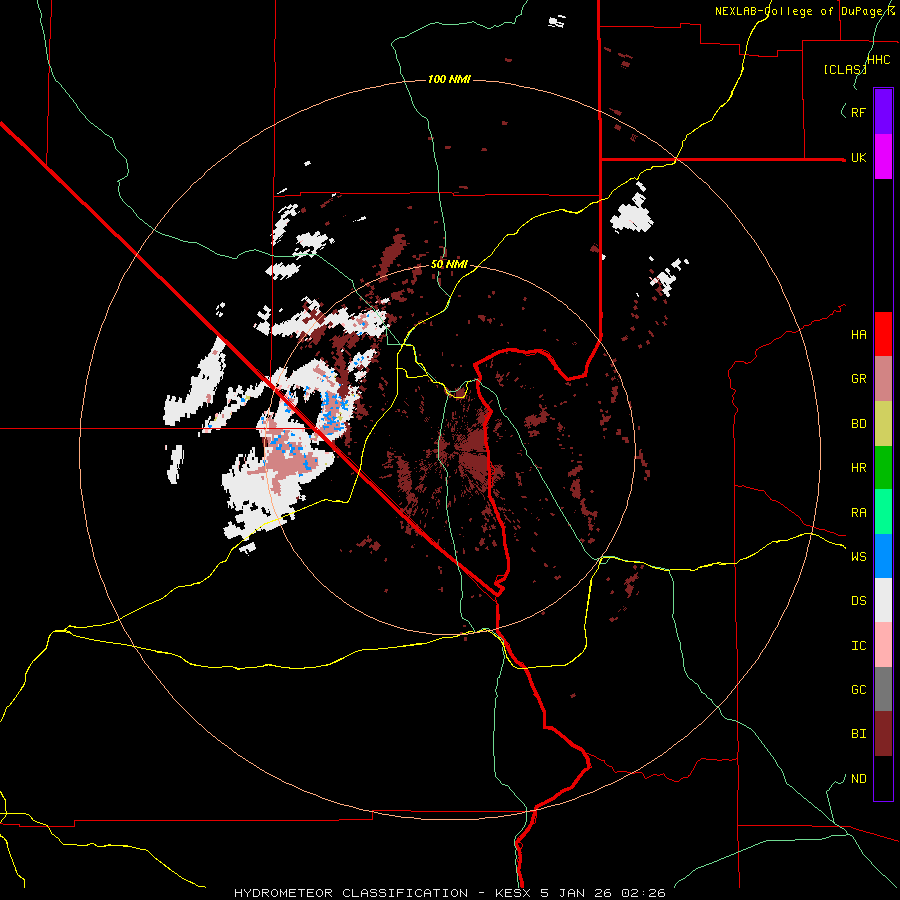The image size is (900, 900).
Task: Click the BI legend label
Action: (x=859, y=734)
